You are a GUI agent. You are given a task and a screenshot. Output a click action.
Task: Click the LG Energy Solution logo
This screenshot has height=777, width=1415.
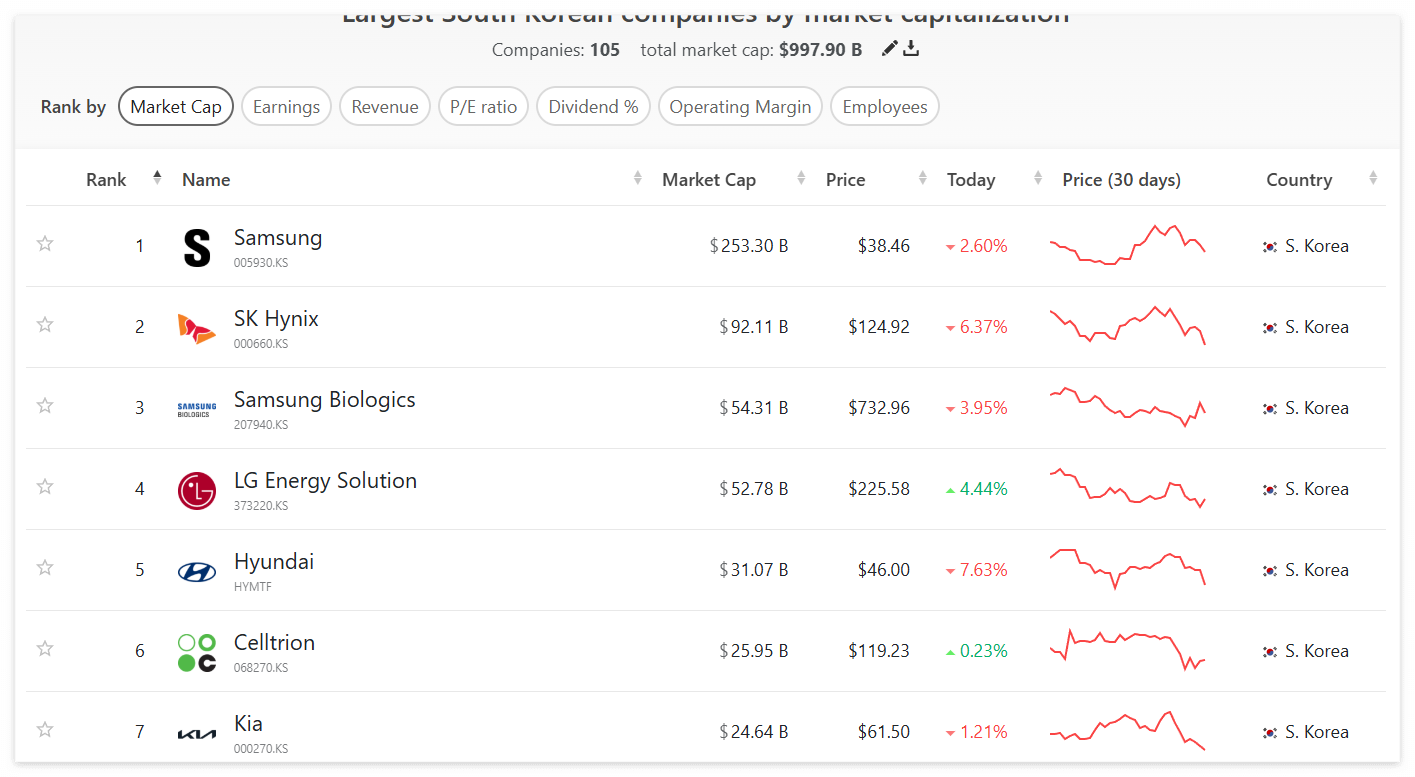tap(197, 490)
